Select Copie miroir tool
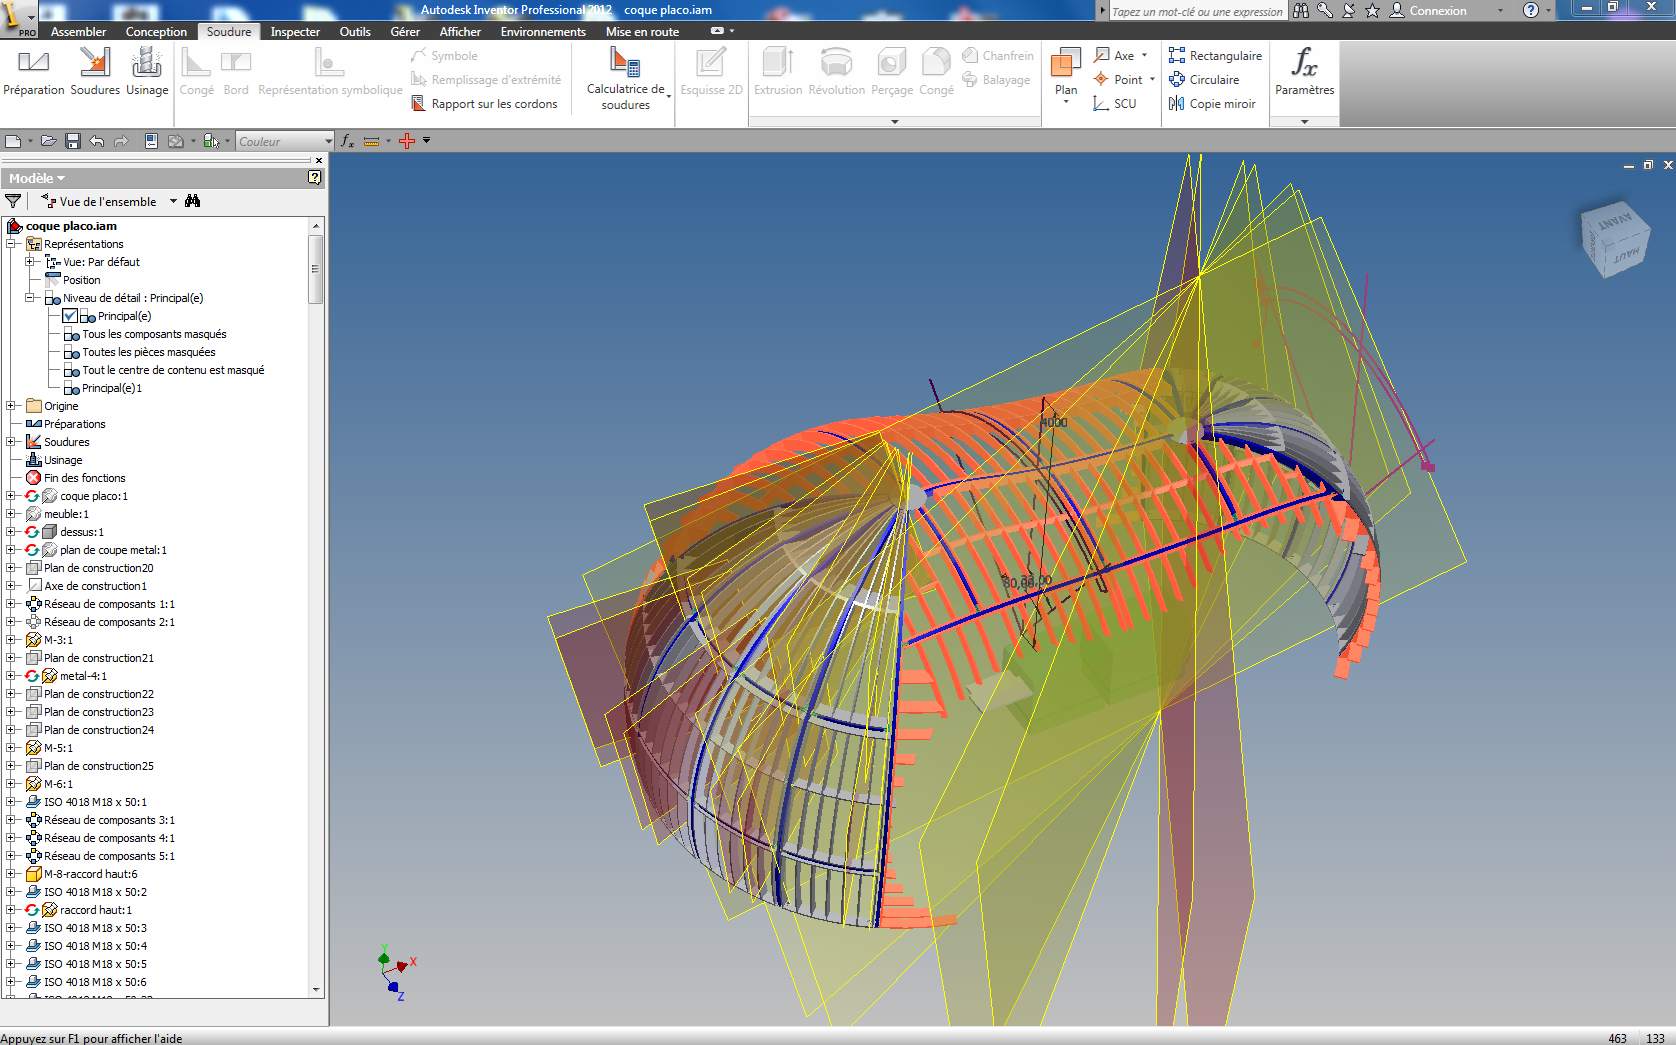 (1212, 104)
